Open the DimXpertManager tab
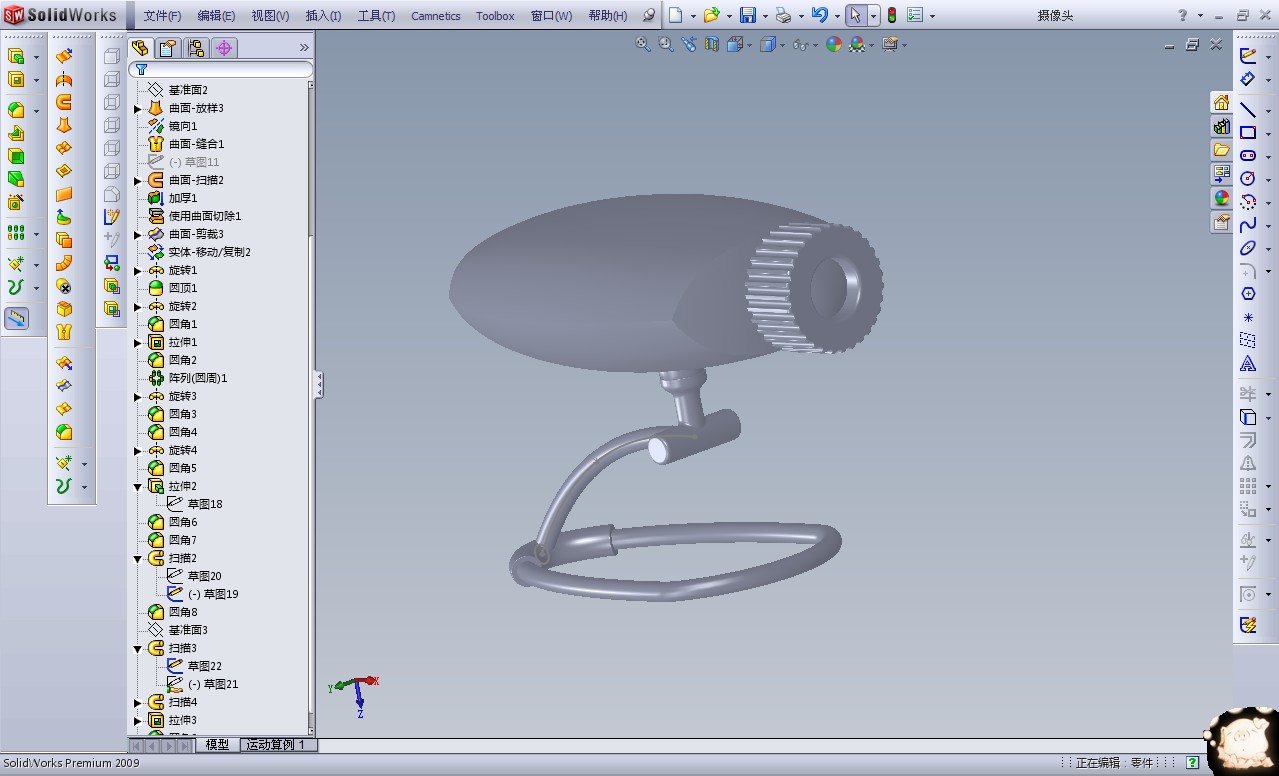The height and width of the screenshot is (776, 1279). tap(224, 47)
